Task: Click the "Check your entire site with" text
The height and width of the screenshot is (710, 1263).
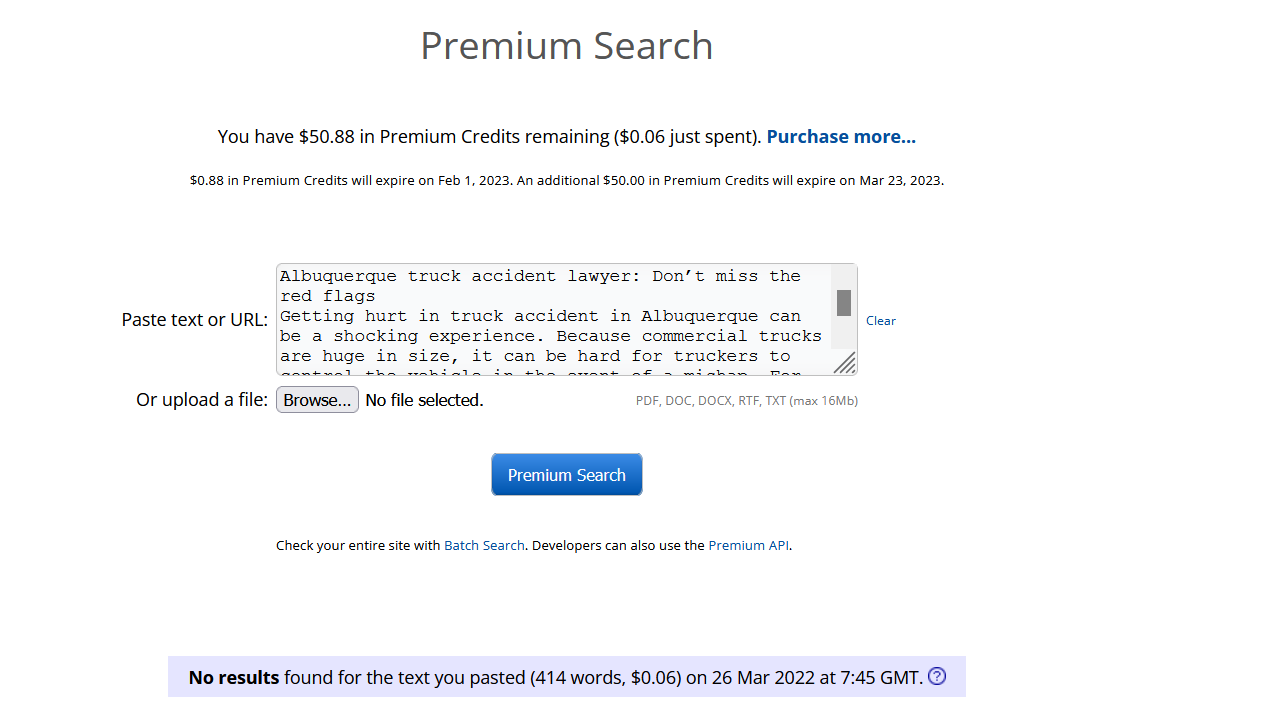Action: 358,546
